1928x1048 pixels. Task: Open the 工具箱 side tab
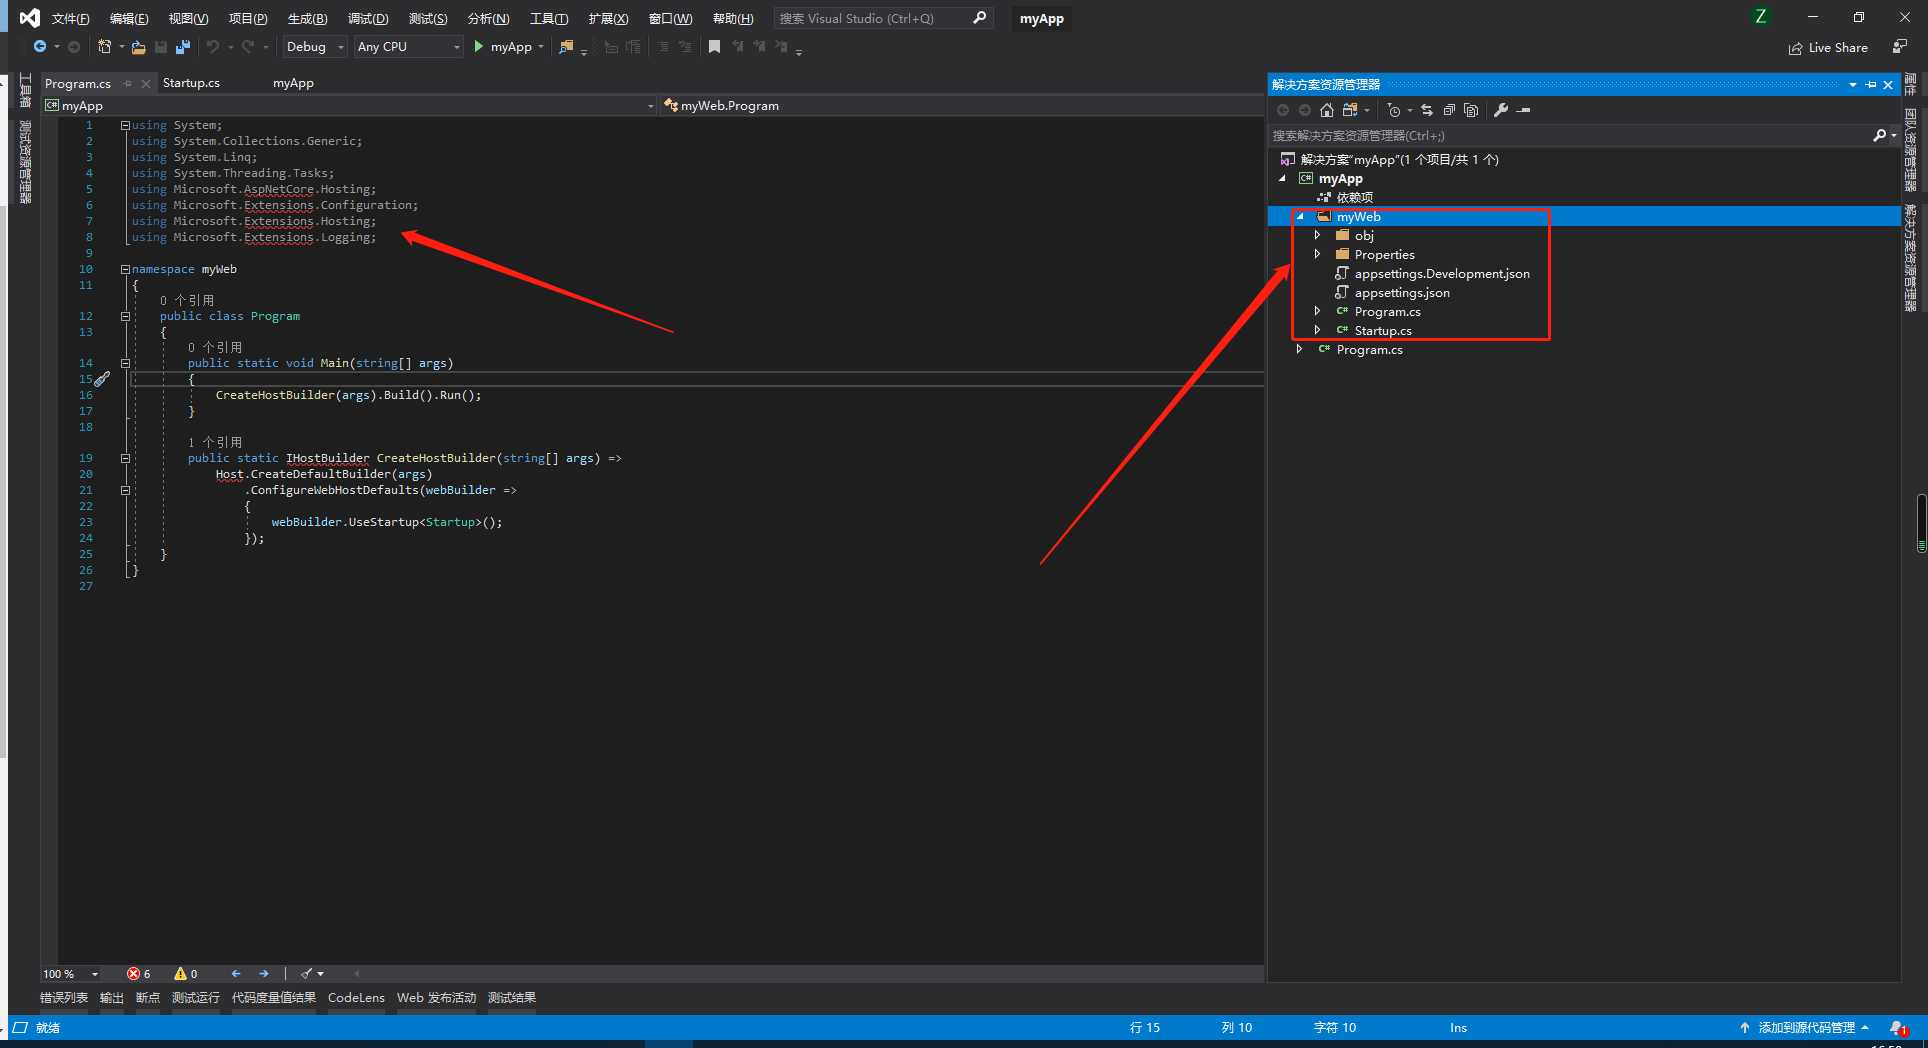click(25, 90)
